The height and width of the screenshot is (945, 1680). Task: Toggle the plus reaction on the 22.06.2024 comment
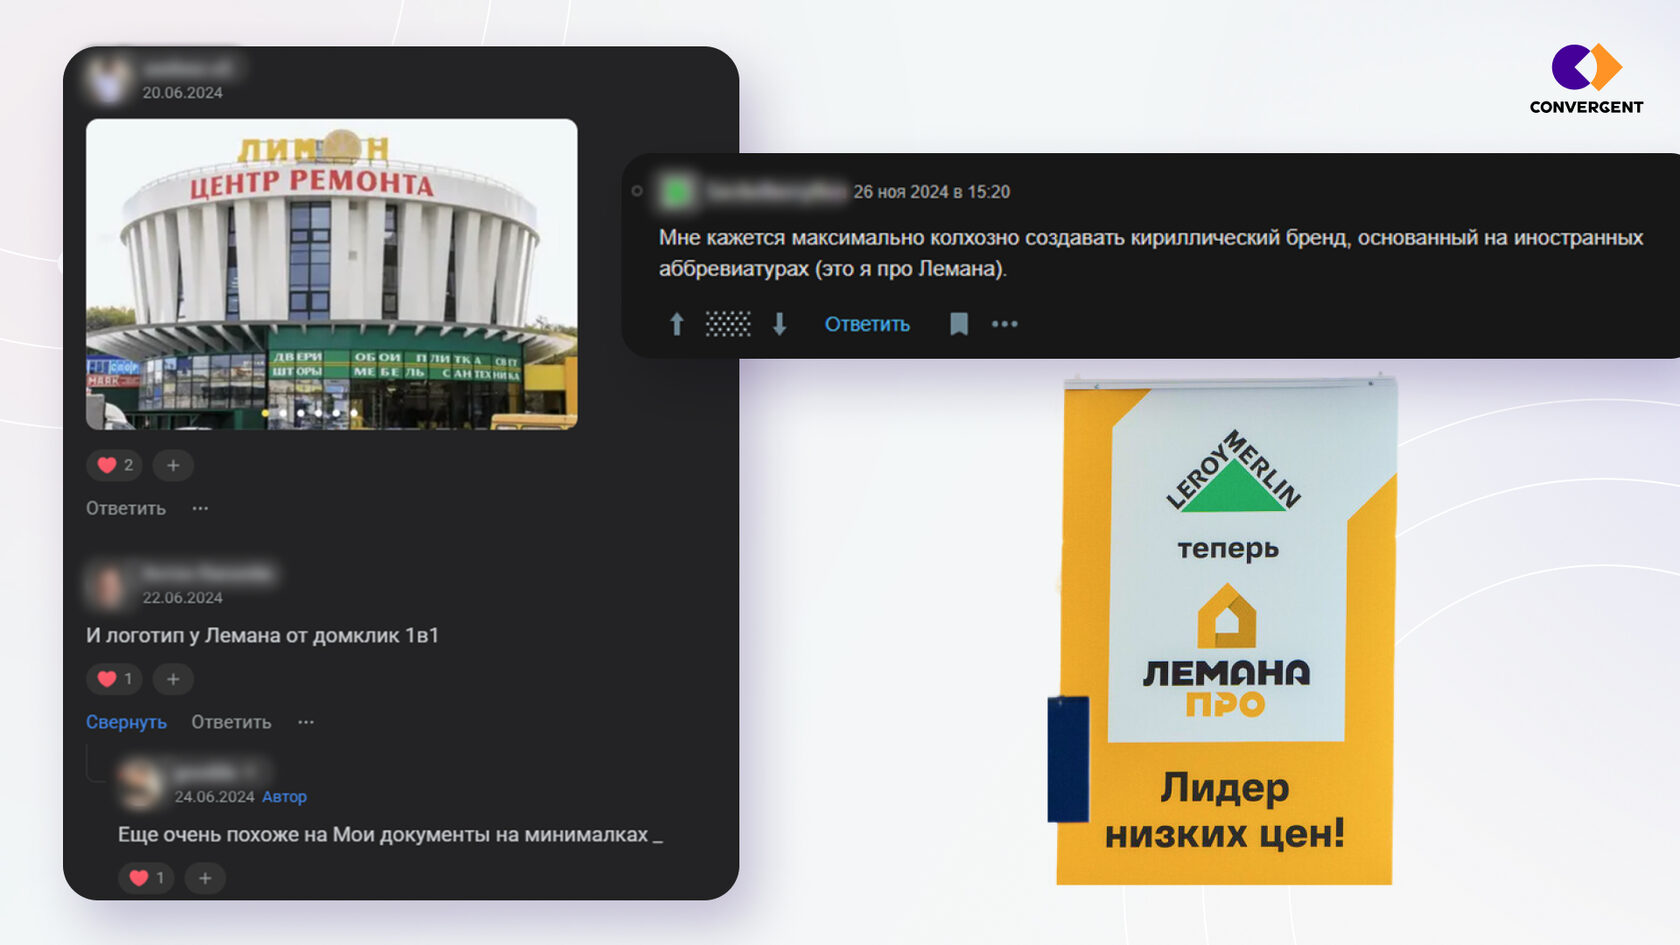tap(172, 679)
